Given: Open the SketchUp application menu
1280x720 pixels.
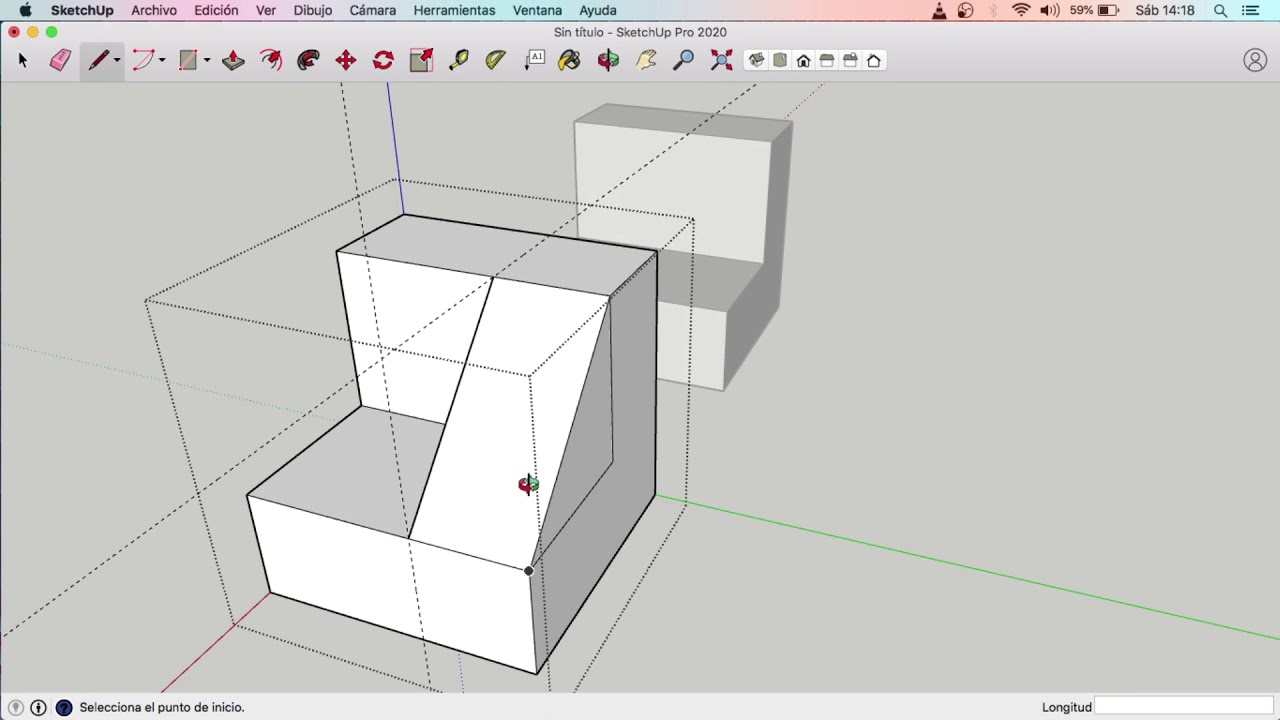Looking at the screenshot, I should 82,10.
